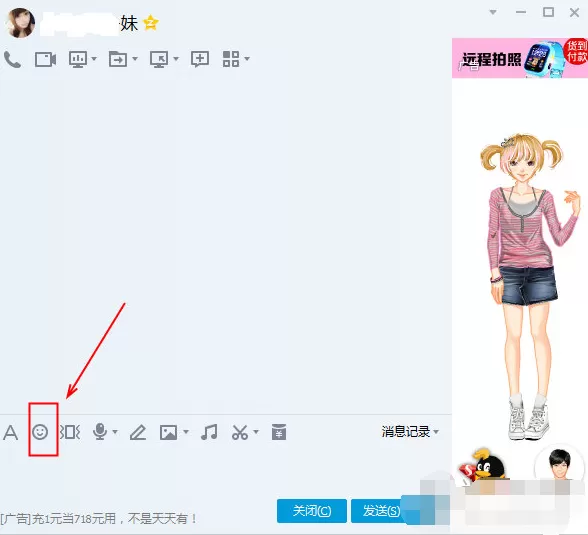Image resolution: width=588 pixels, height=535 pixels.
Task: Start a voice call with phone icon
Action: (x=12, y=59)
